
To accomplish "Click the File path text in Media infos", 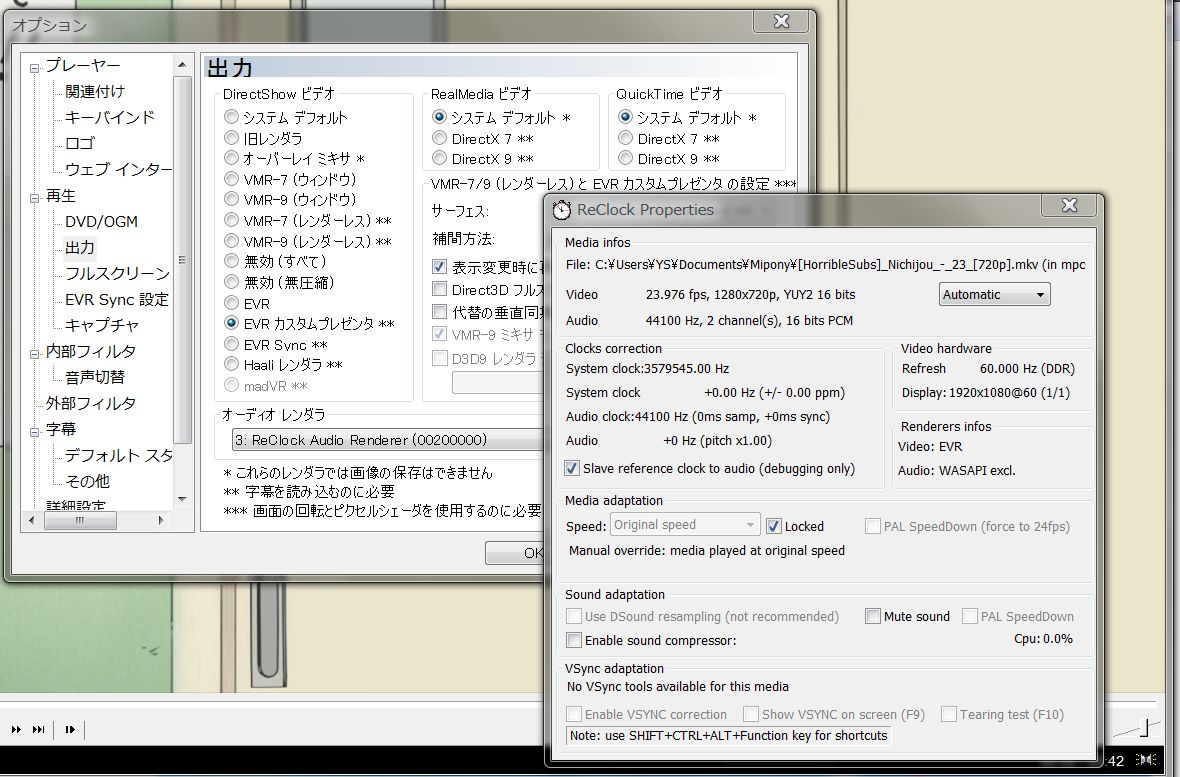I will tap(826, 264).
